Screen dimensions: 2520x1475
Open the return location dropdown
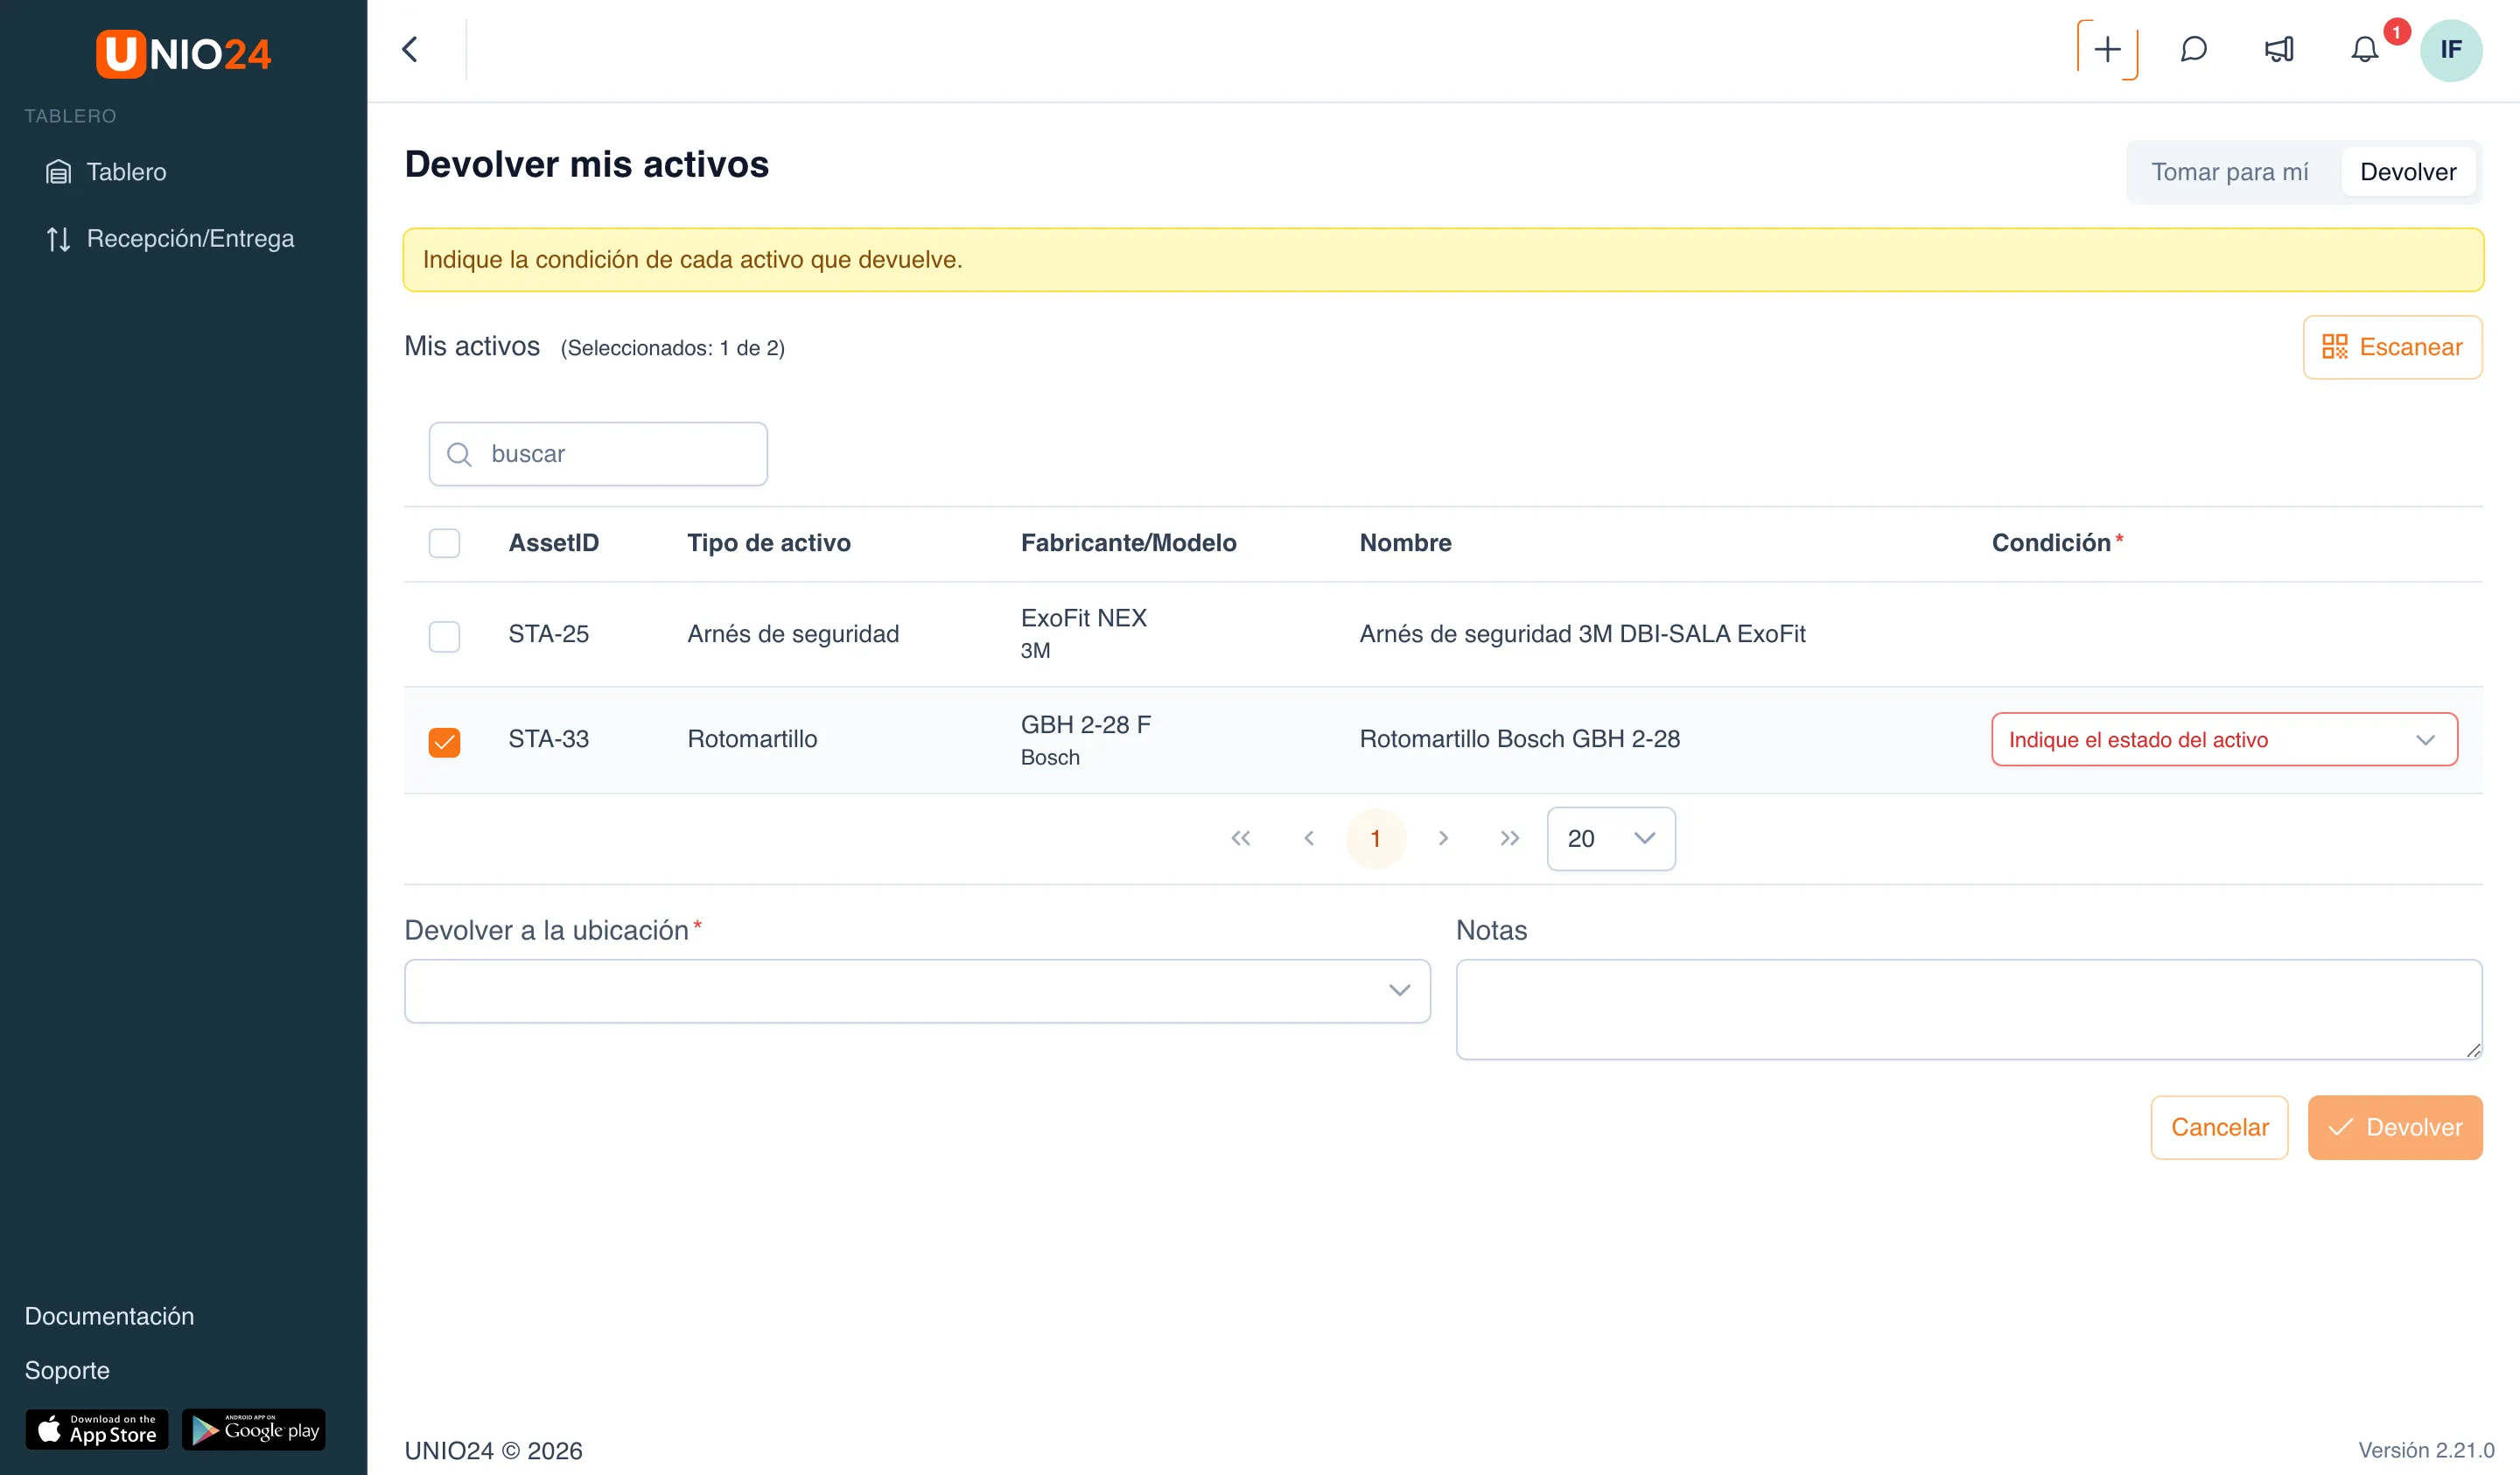pyautogui.click(x=917, y=990)
